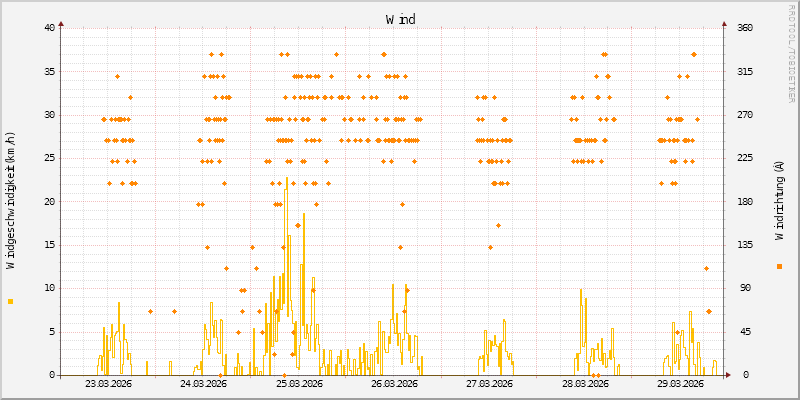800x400 pixels.
Task: Select the Windgeschwindigkeit (km/h) axis label
Action: pyautogui.click(x=11, y=200)
